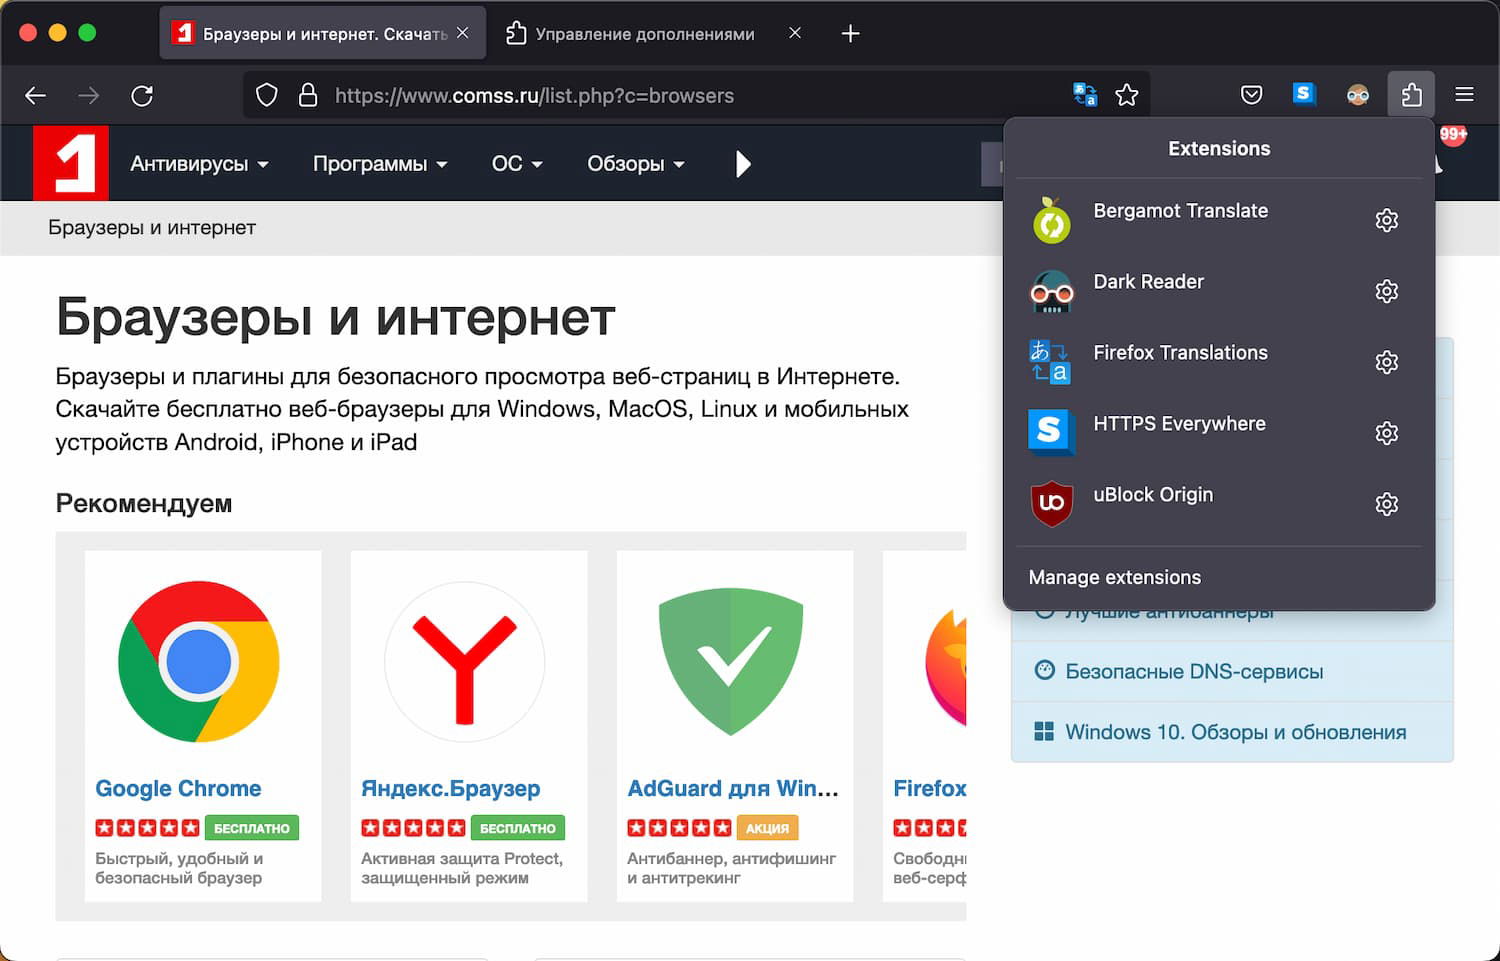Open tracking protection shield in address bar
The width and height of the screenshot is (1500, 961).
point(266,95)
